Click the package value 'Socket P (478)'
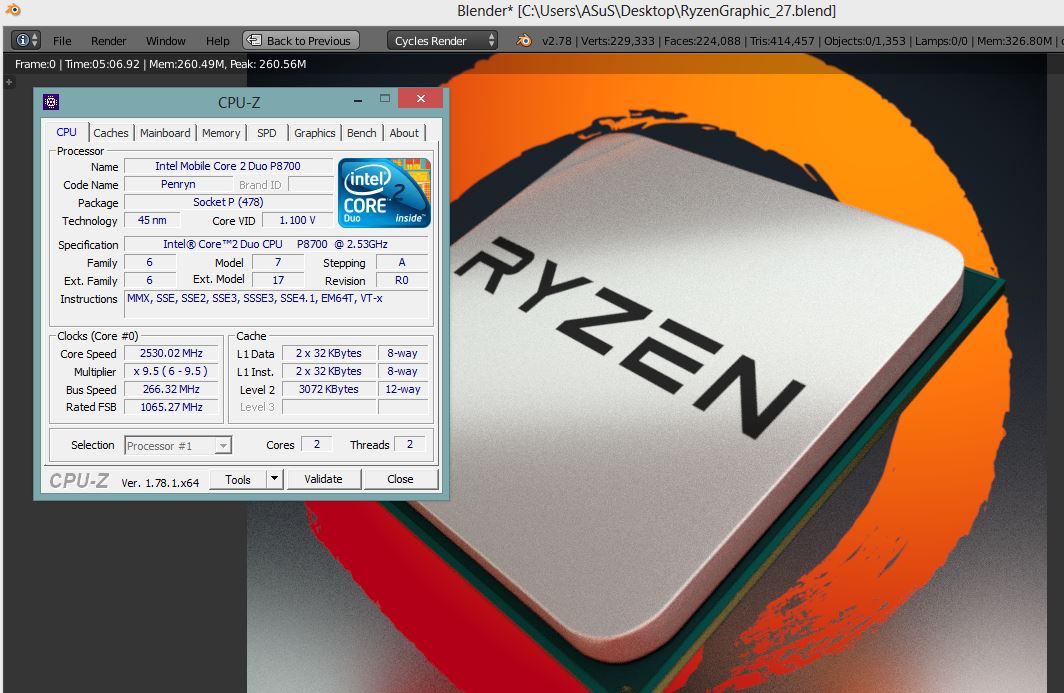The height and width of the screenshot is (693, 1064). click(x=228, y=202)
